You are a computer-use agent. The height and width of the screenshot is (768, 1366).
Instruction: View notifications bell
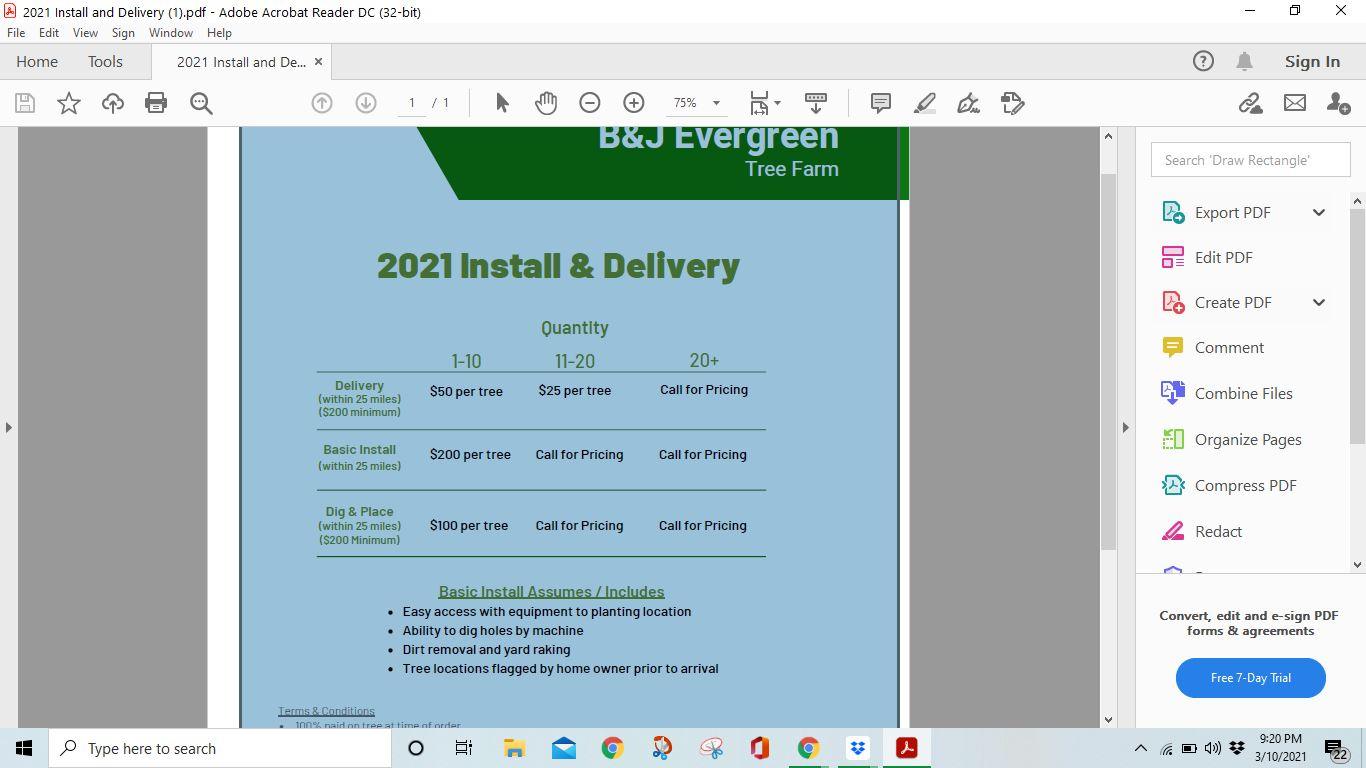click(1244, 61)
